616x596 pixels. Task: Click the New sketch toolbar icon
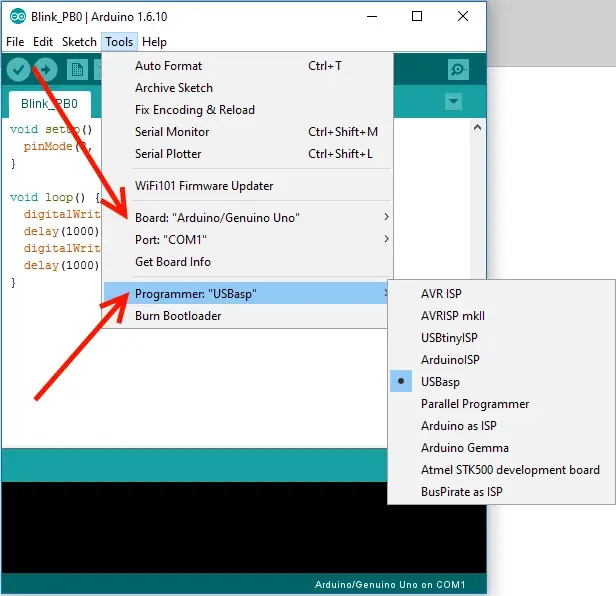(77, 69)
